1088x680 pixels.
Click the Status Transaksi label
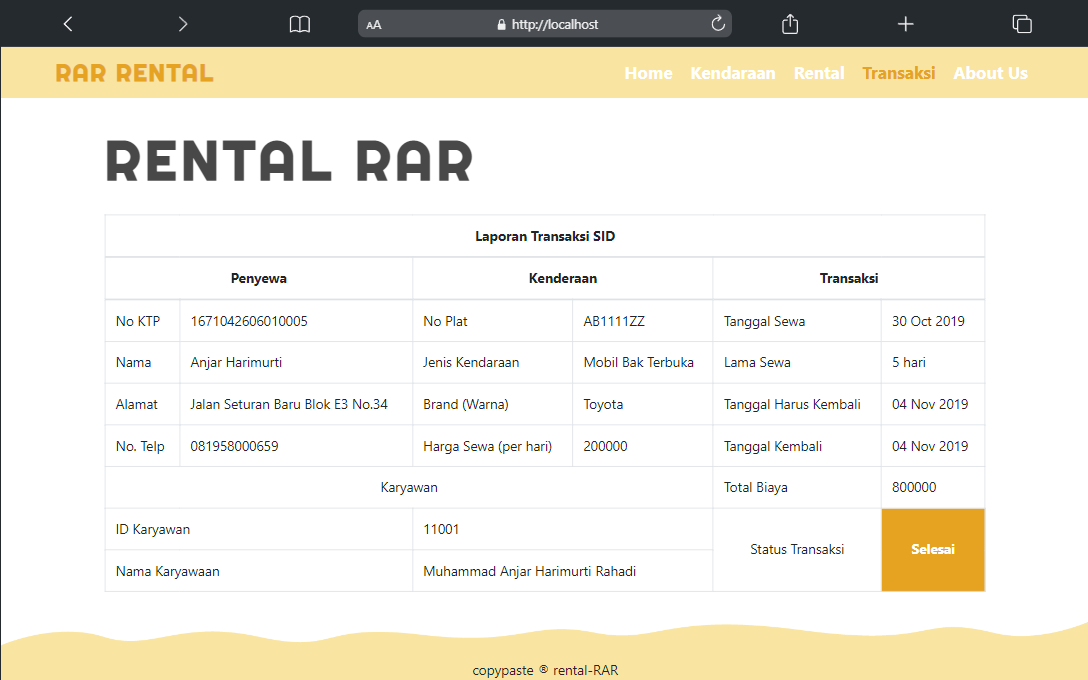797,550
